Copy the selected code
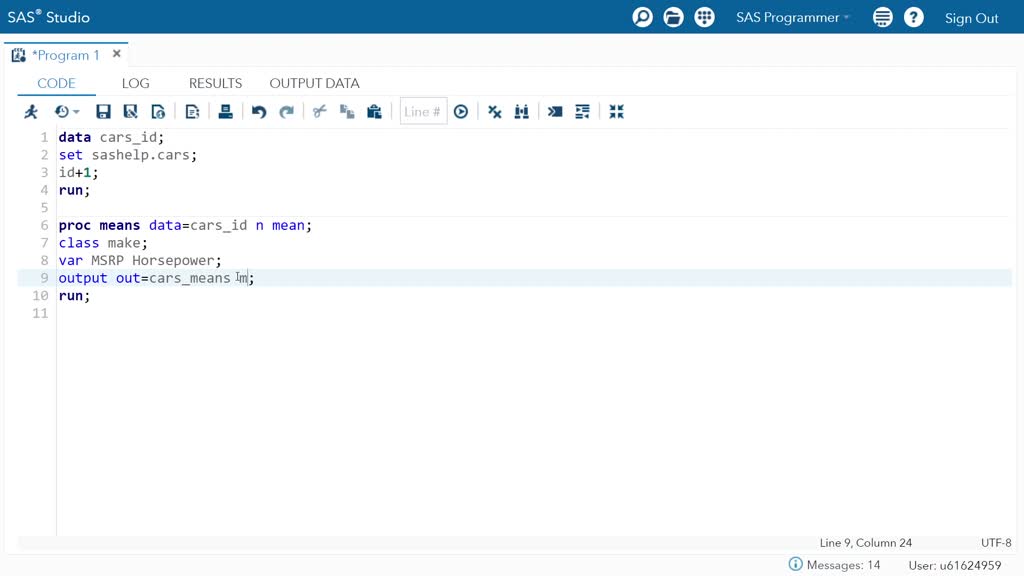The image size is (1024, 576). click(x=347, y=112)
